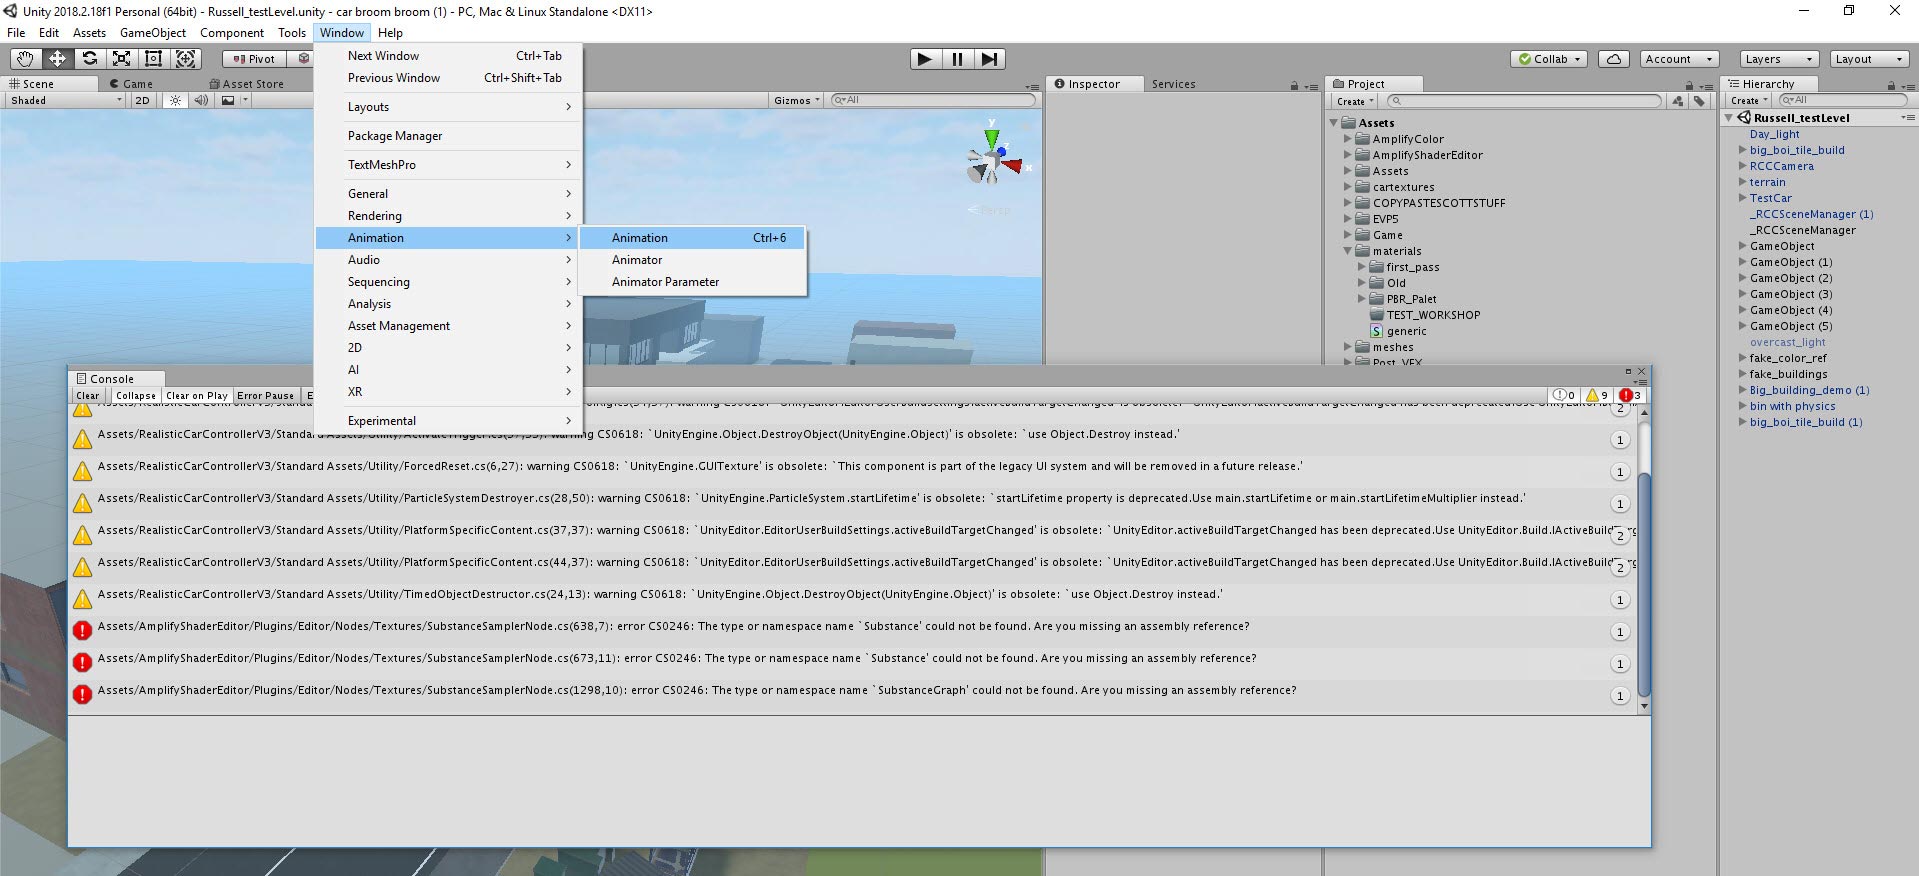The height and width of the screenshot is (876, 1919).
Task: Open the Hierarchy Create dropdown
Action: 1749,100
